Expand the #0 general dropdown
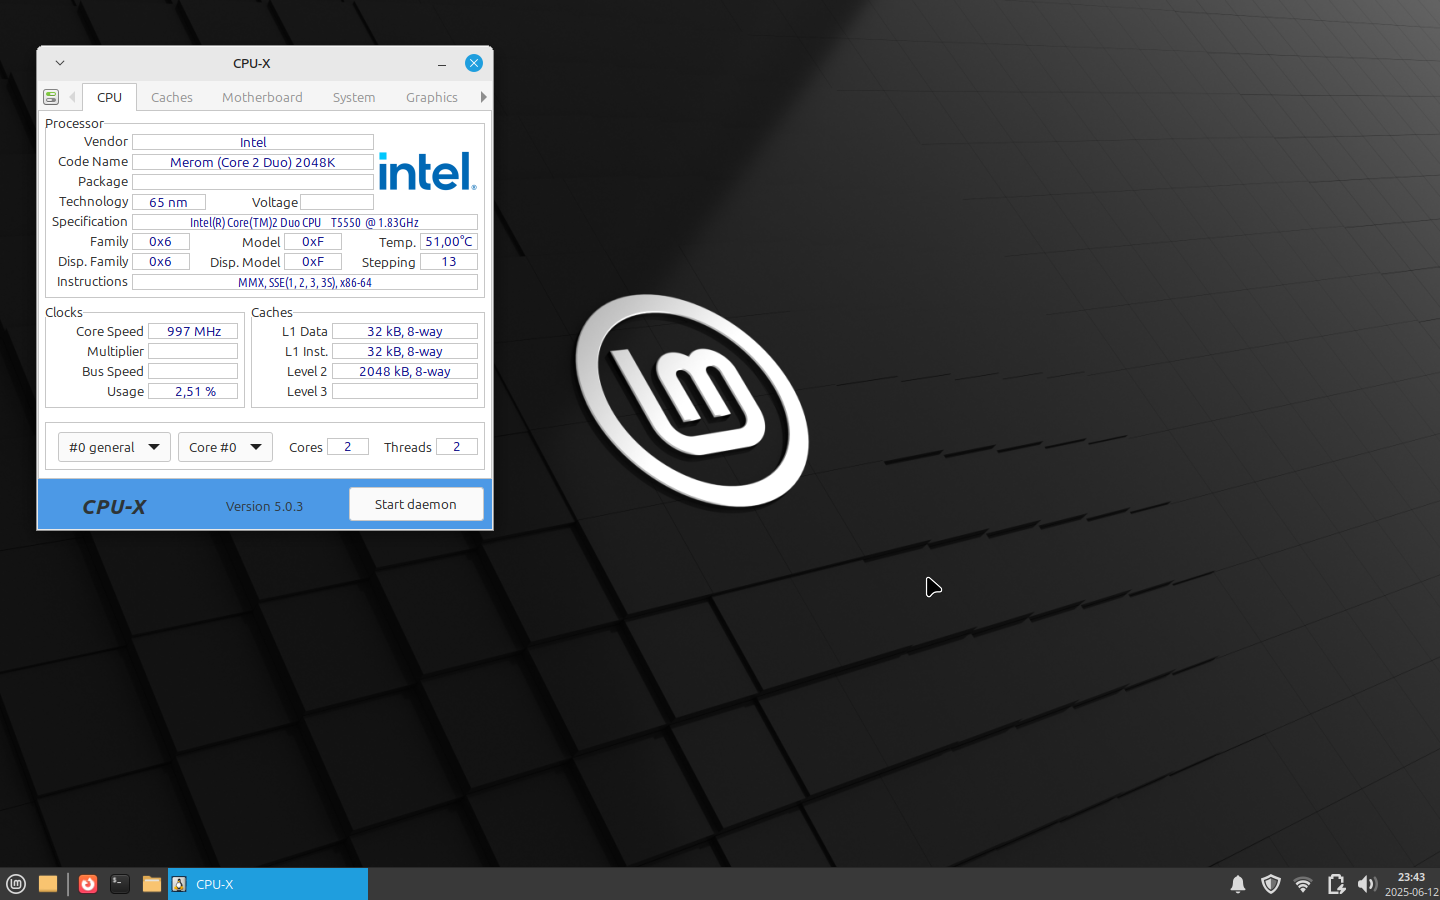The height and width of the screenshot is (900, 1440). [114, 447]
